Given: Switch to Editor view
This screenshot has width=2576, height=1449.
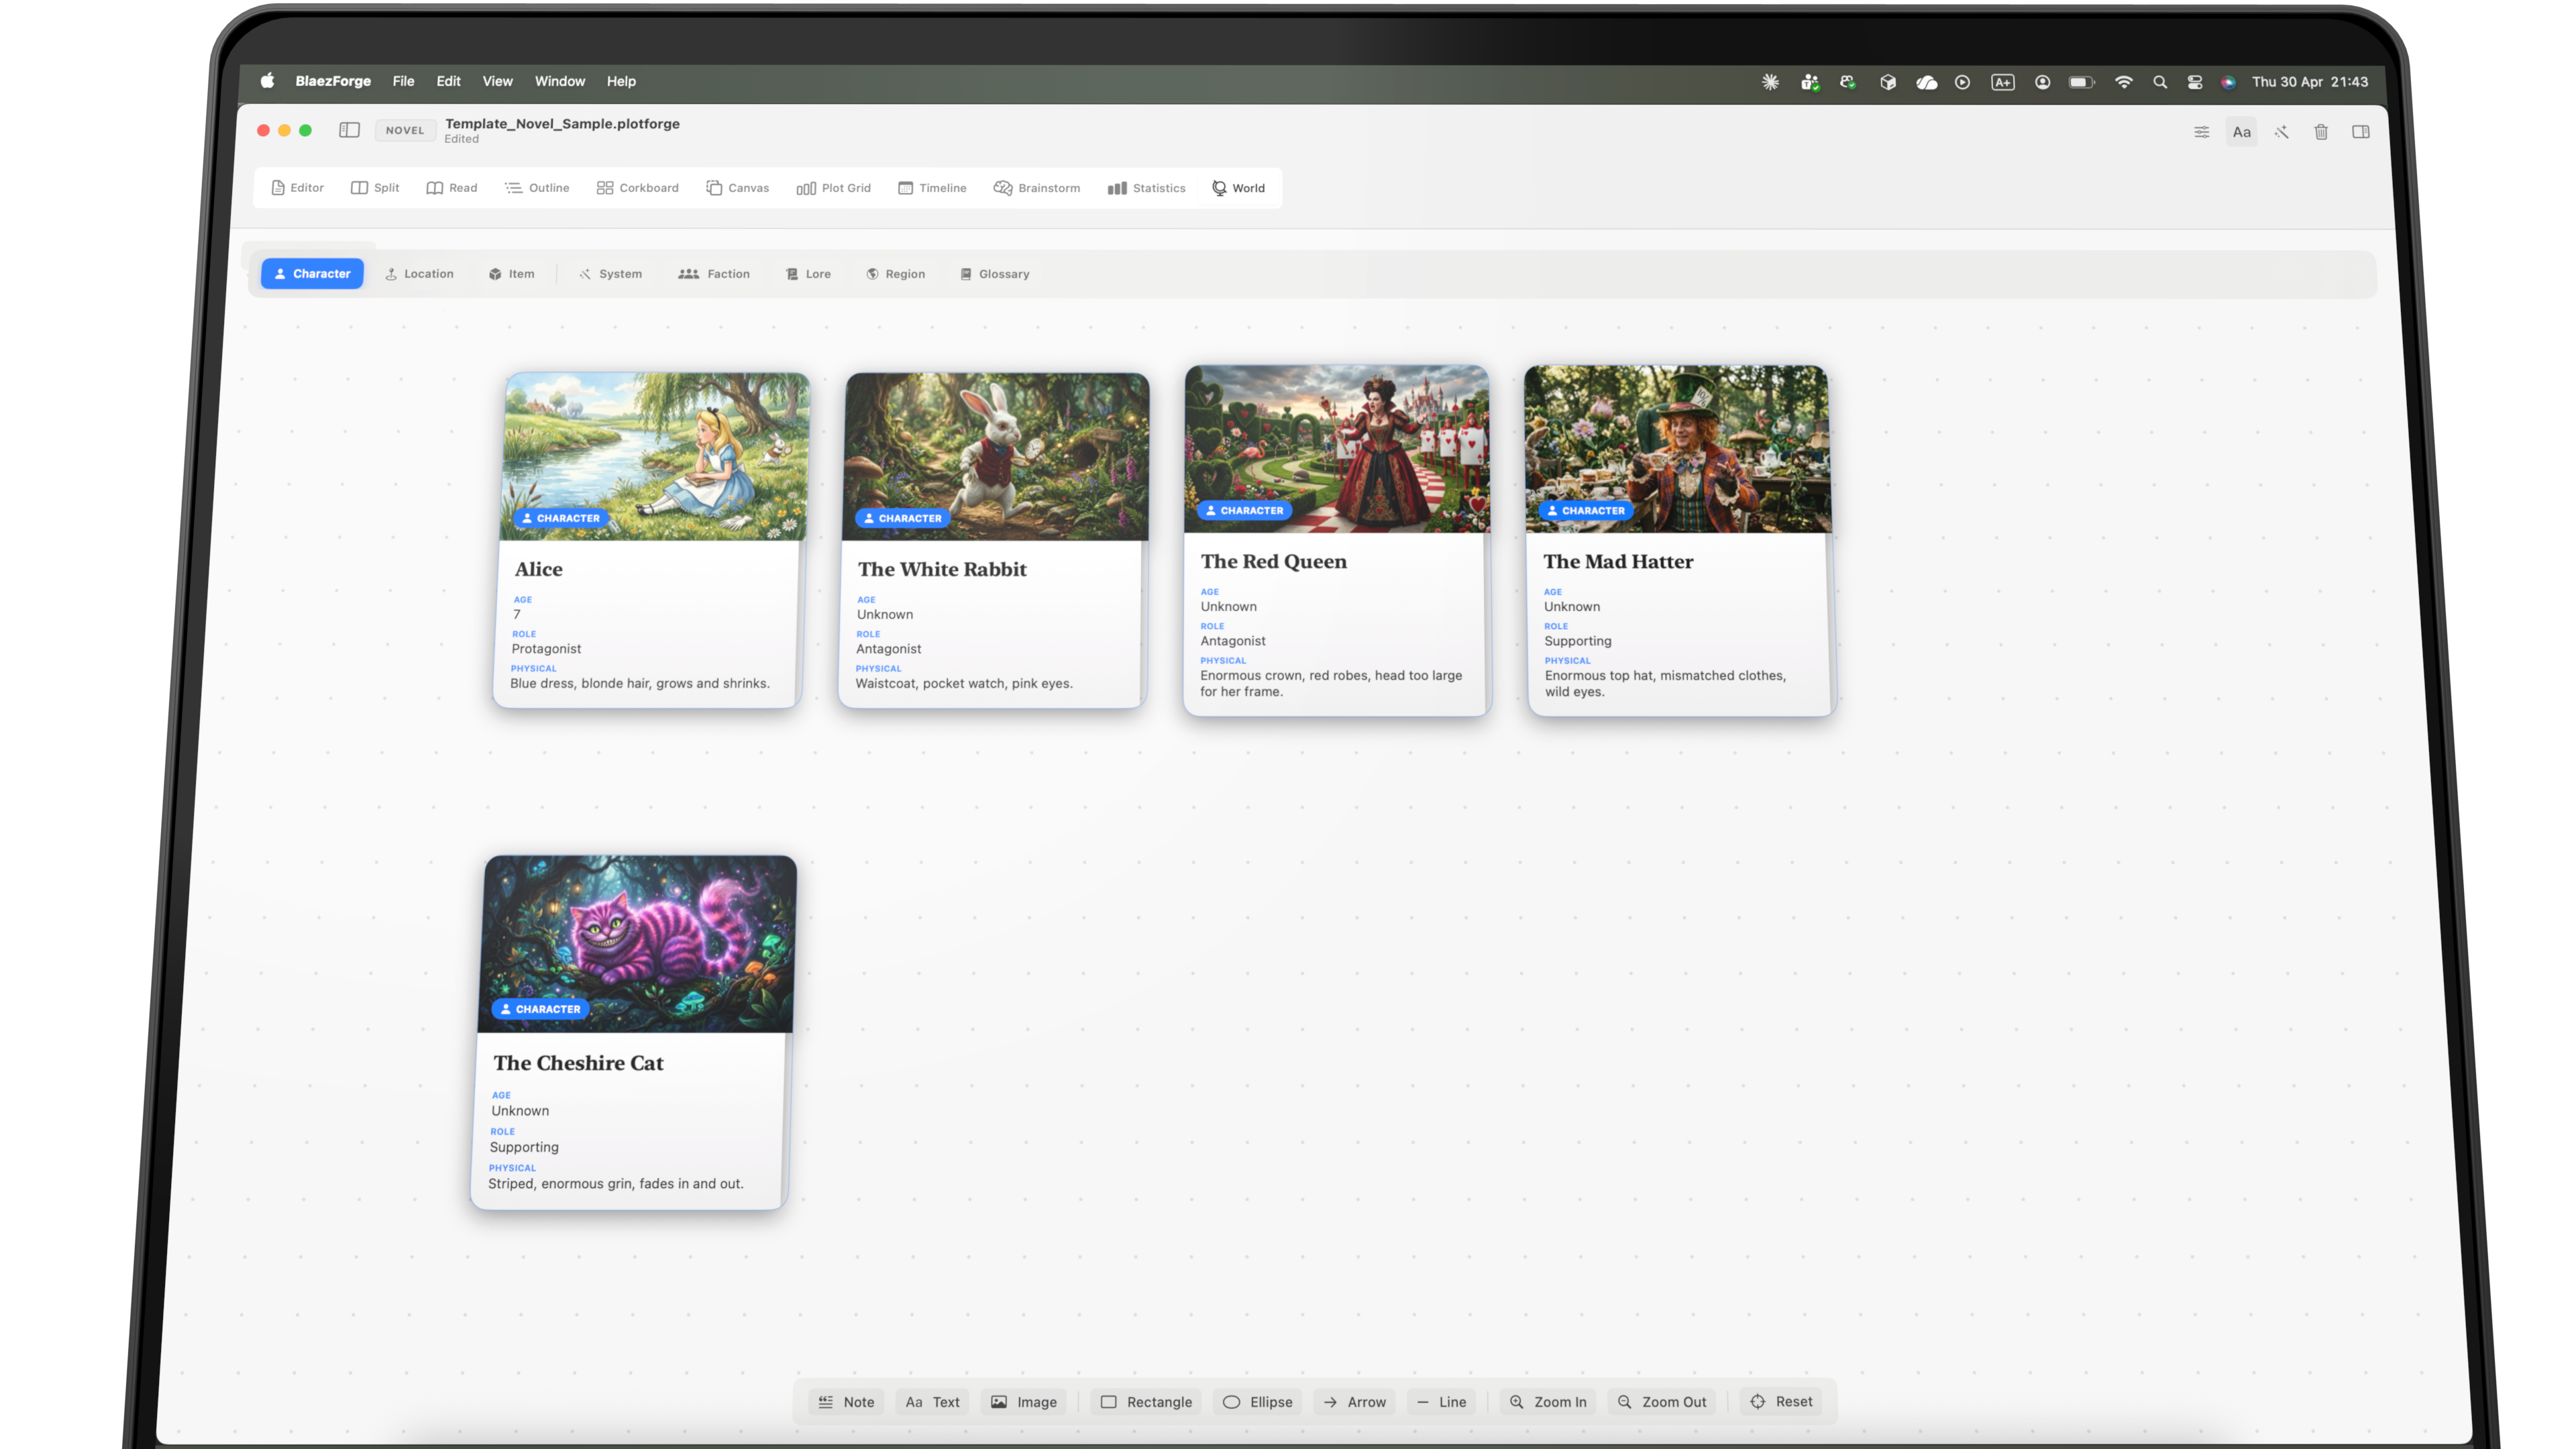Looking at the screenshot, I should [x=298, y=188].
